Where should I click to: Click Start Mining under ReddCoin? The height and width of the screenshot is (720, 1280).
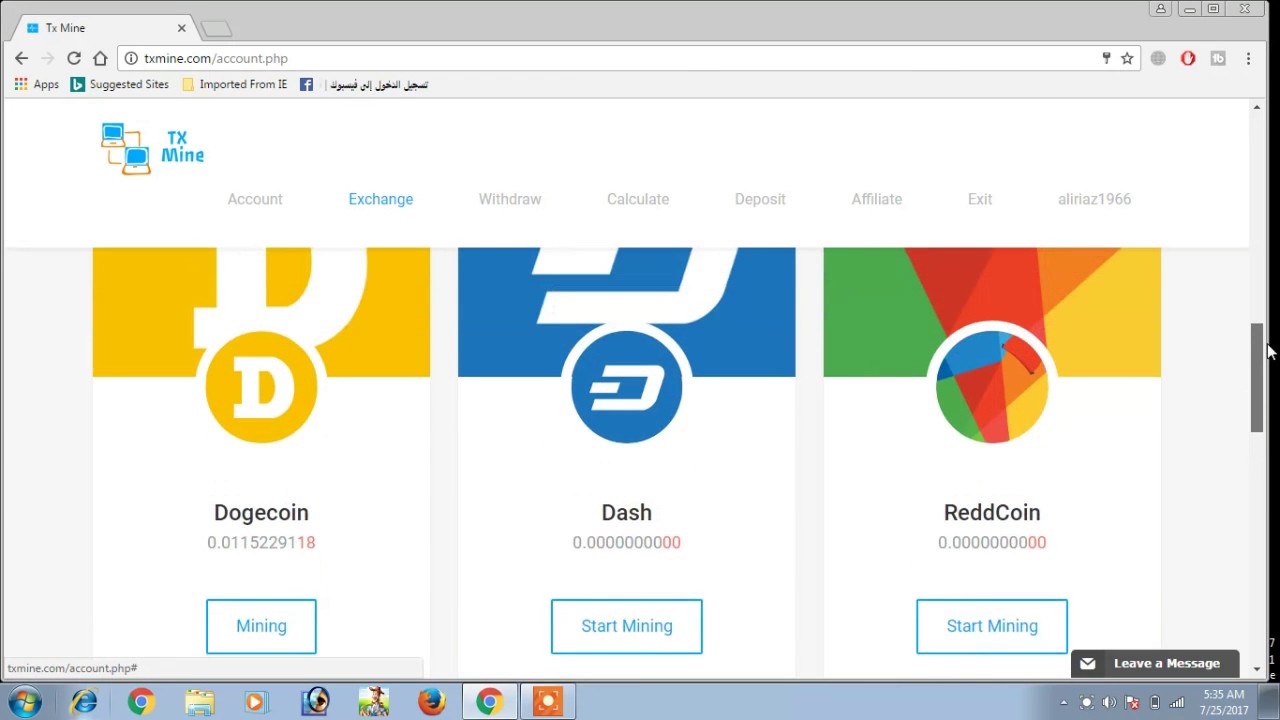click(992, 626)
